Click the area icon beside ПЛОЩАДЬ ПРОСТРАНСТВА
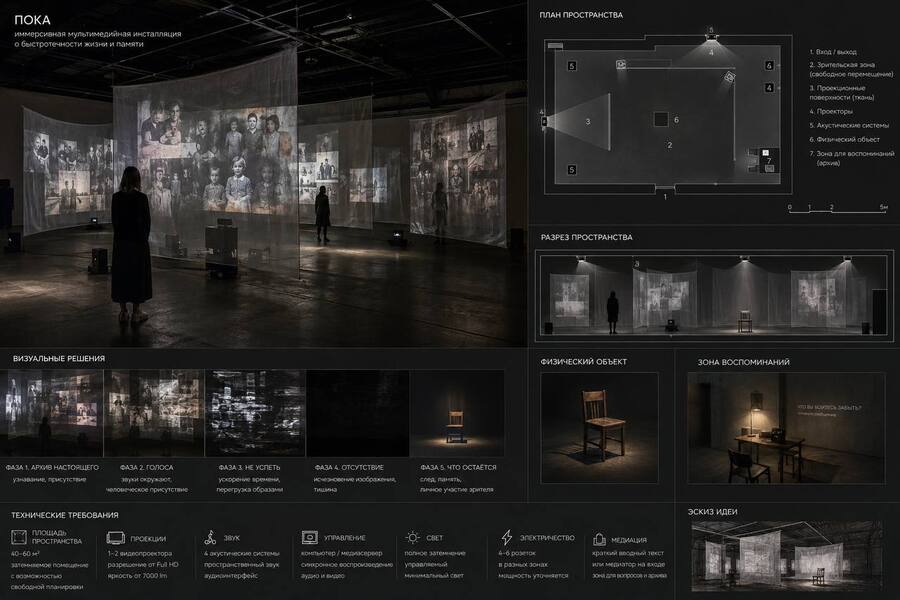 point(19,537)
